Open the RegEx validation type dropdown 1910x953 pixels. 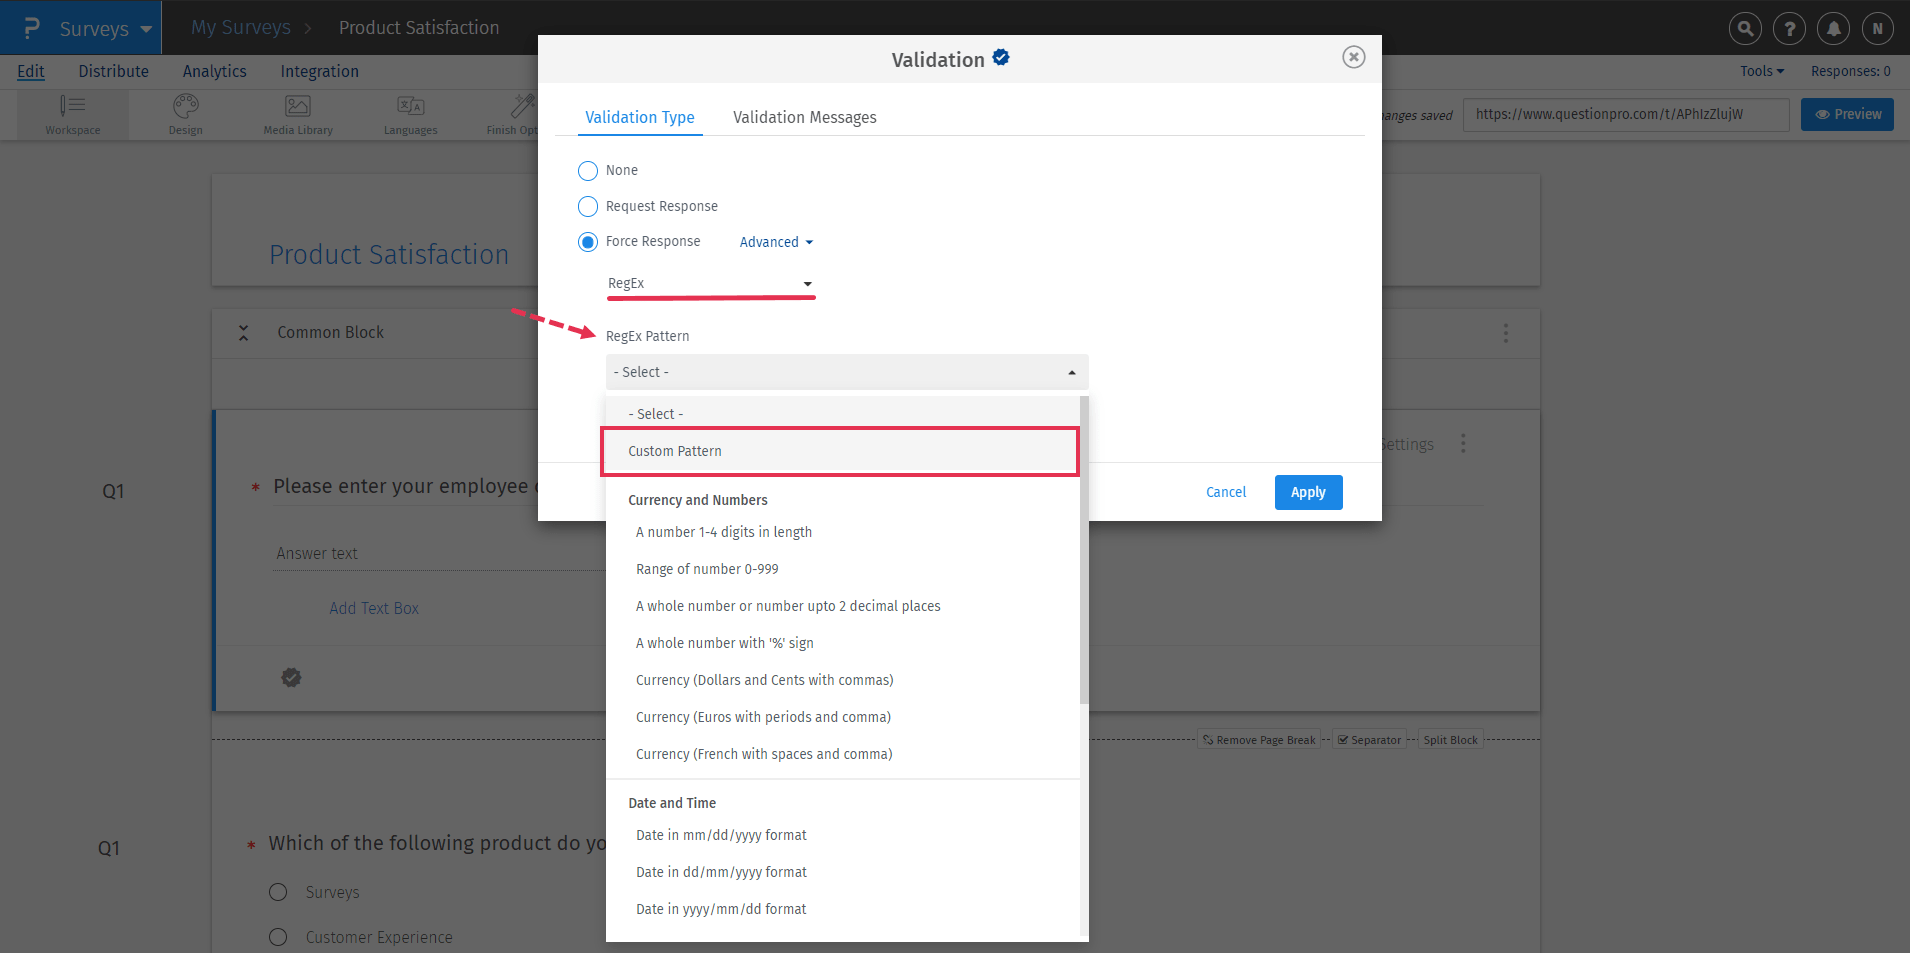pos(710,284)
